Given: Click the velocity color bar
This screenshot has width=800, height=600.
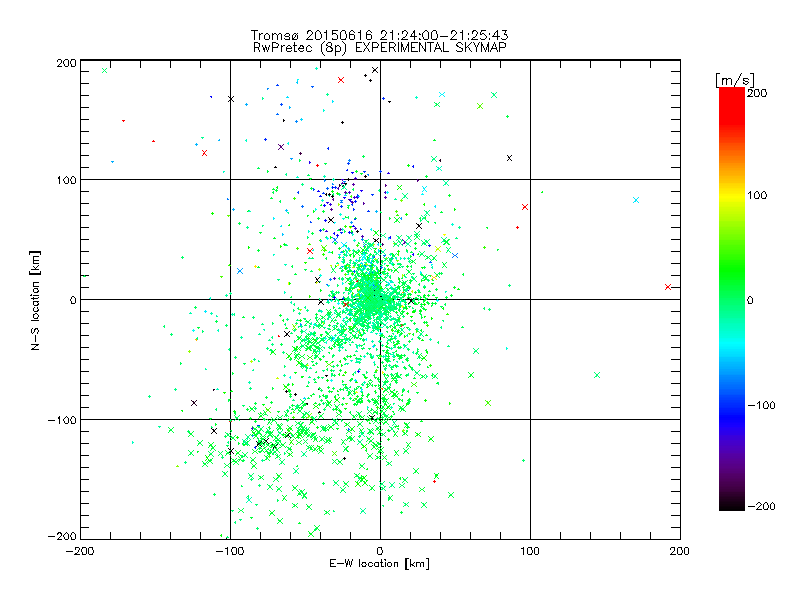Looking at the screenshot, I should (x=732, y=298).
